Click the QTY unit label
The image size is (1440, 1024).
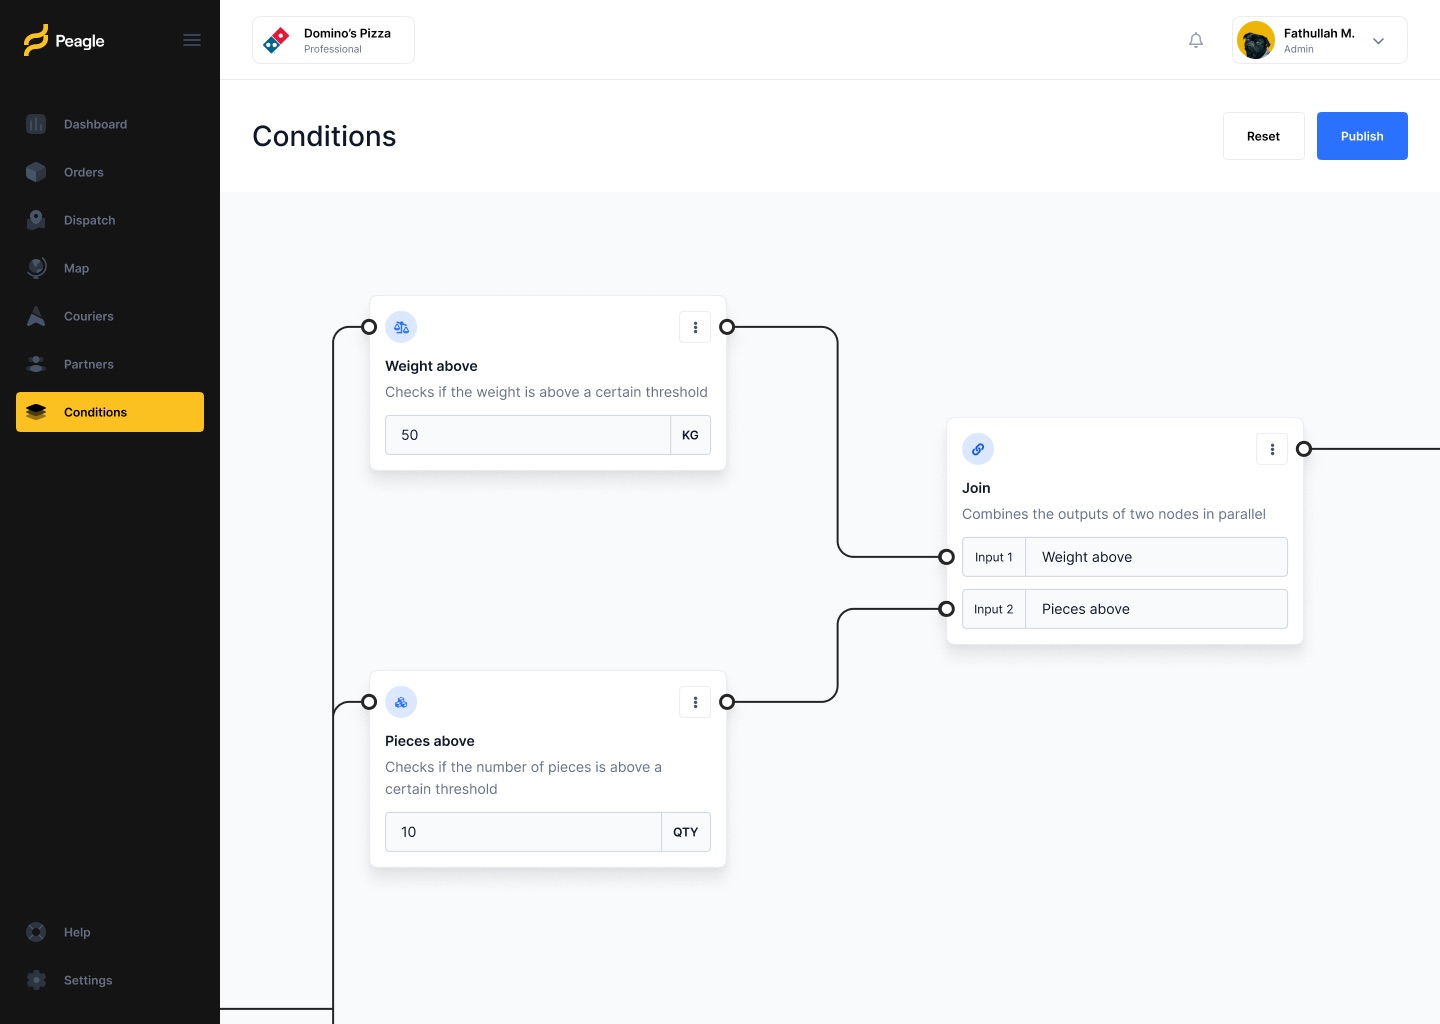686,832
